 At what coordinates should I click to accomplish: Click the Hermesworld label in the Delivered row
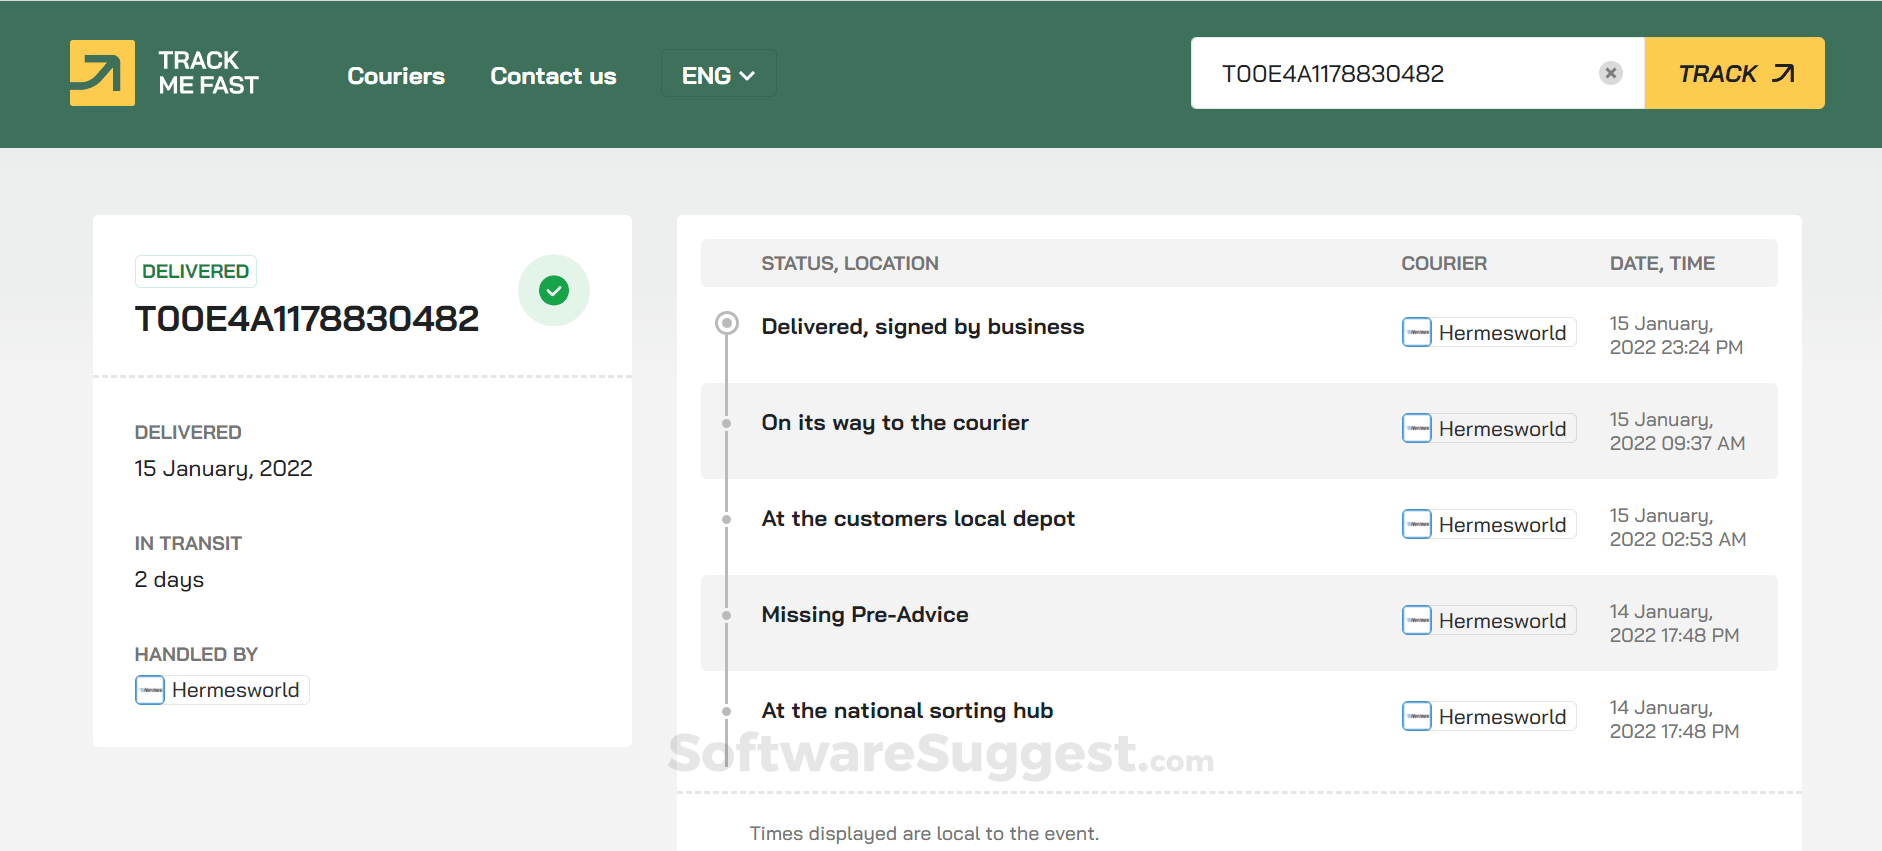pyautogui.click(x=1502, y=333)
